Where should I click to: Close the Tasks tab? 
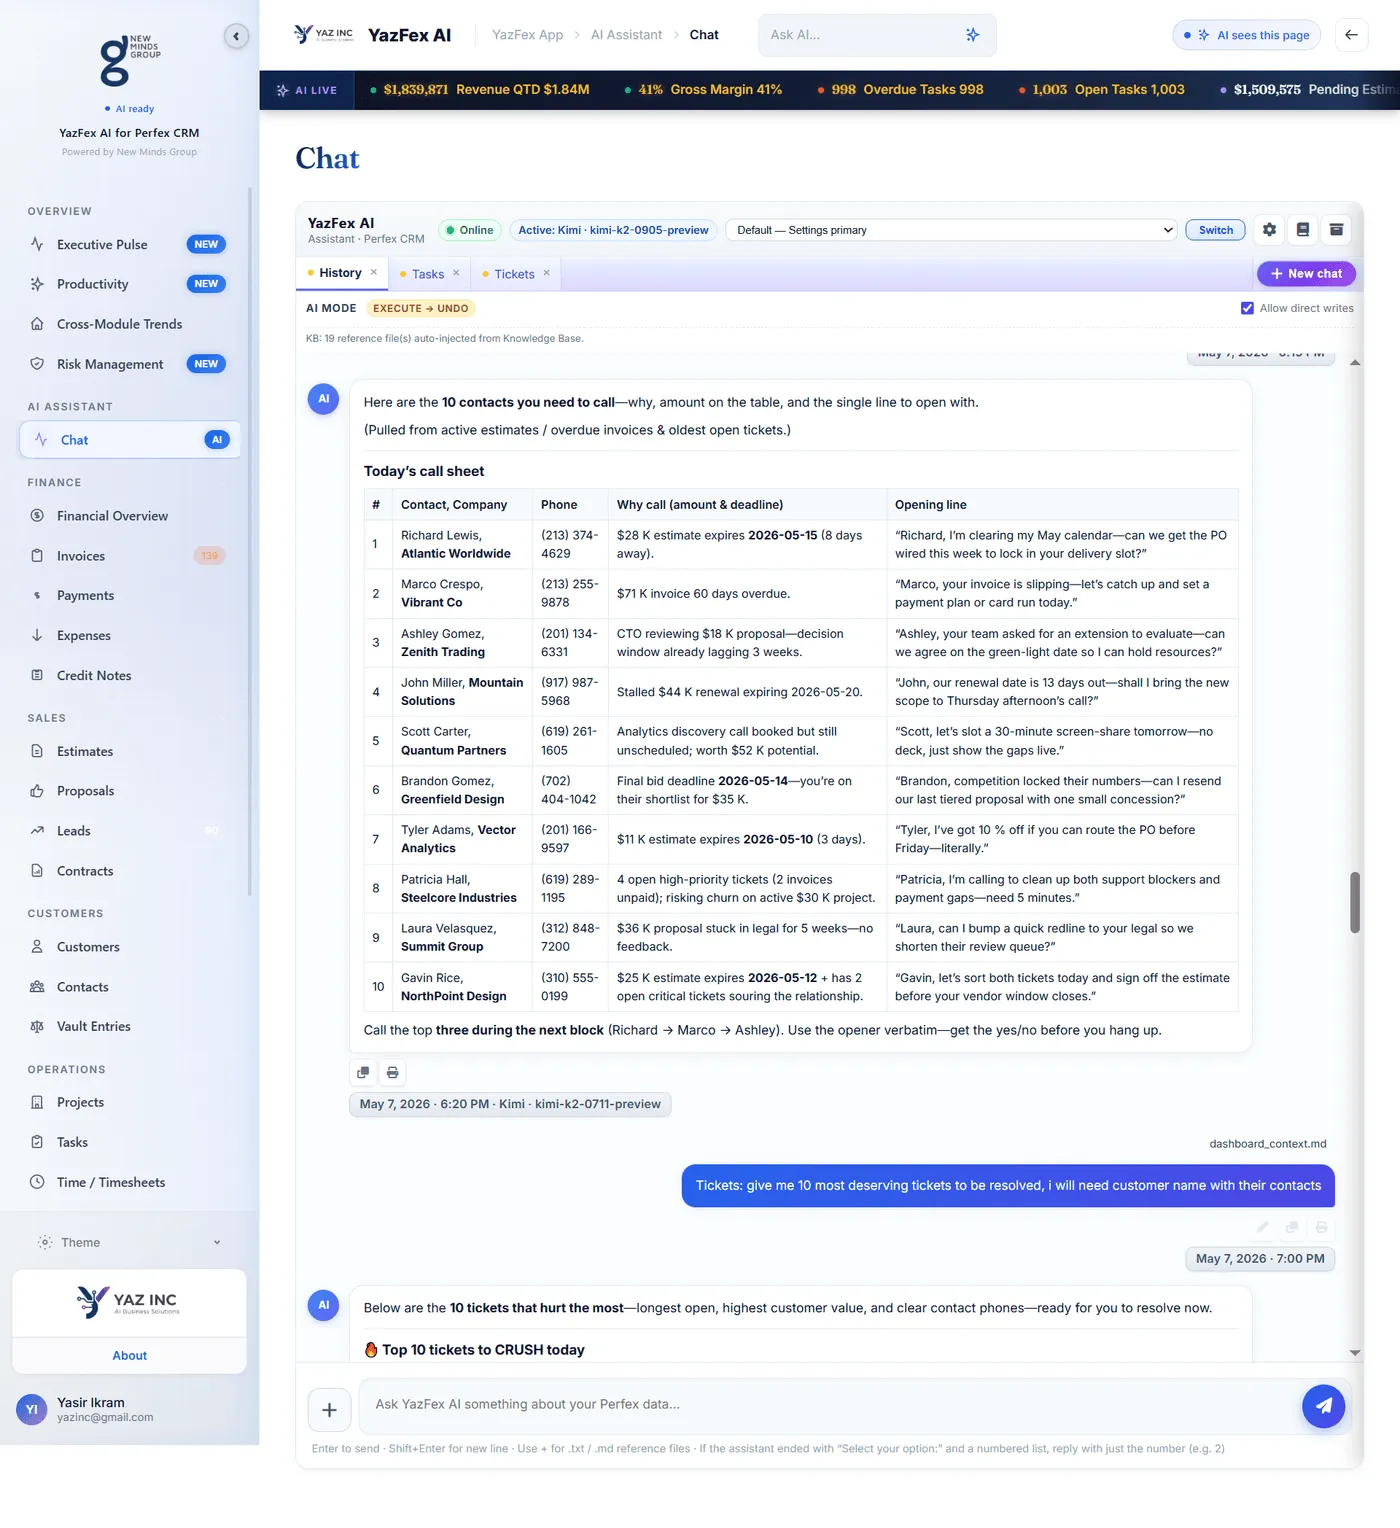click(456, 273)
